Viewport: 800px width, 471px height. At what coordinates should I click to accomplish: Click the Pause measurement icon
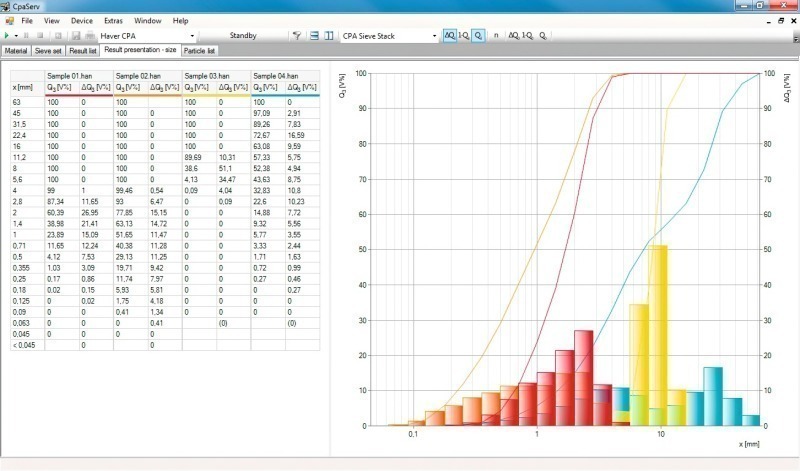click(27, 36)
